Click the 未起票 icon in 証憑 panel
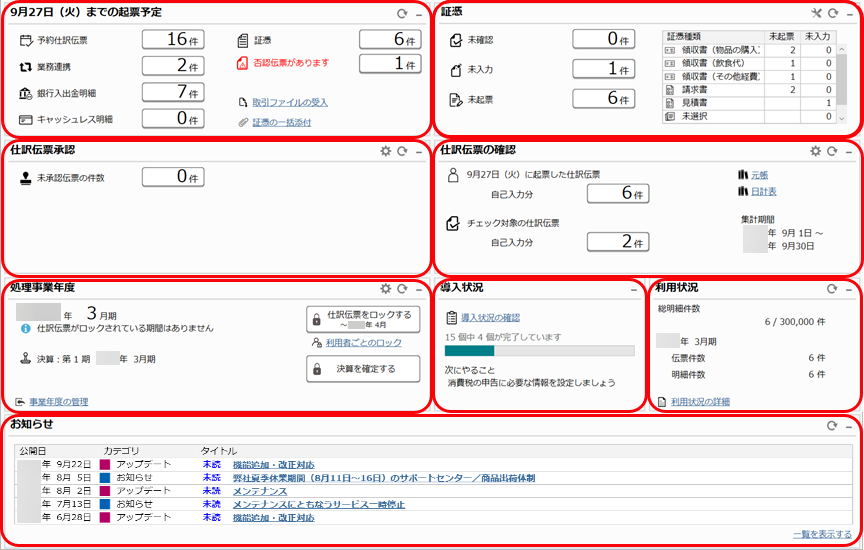This screenshot has width=864, height=550. tap(456, 100)
